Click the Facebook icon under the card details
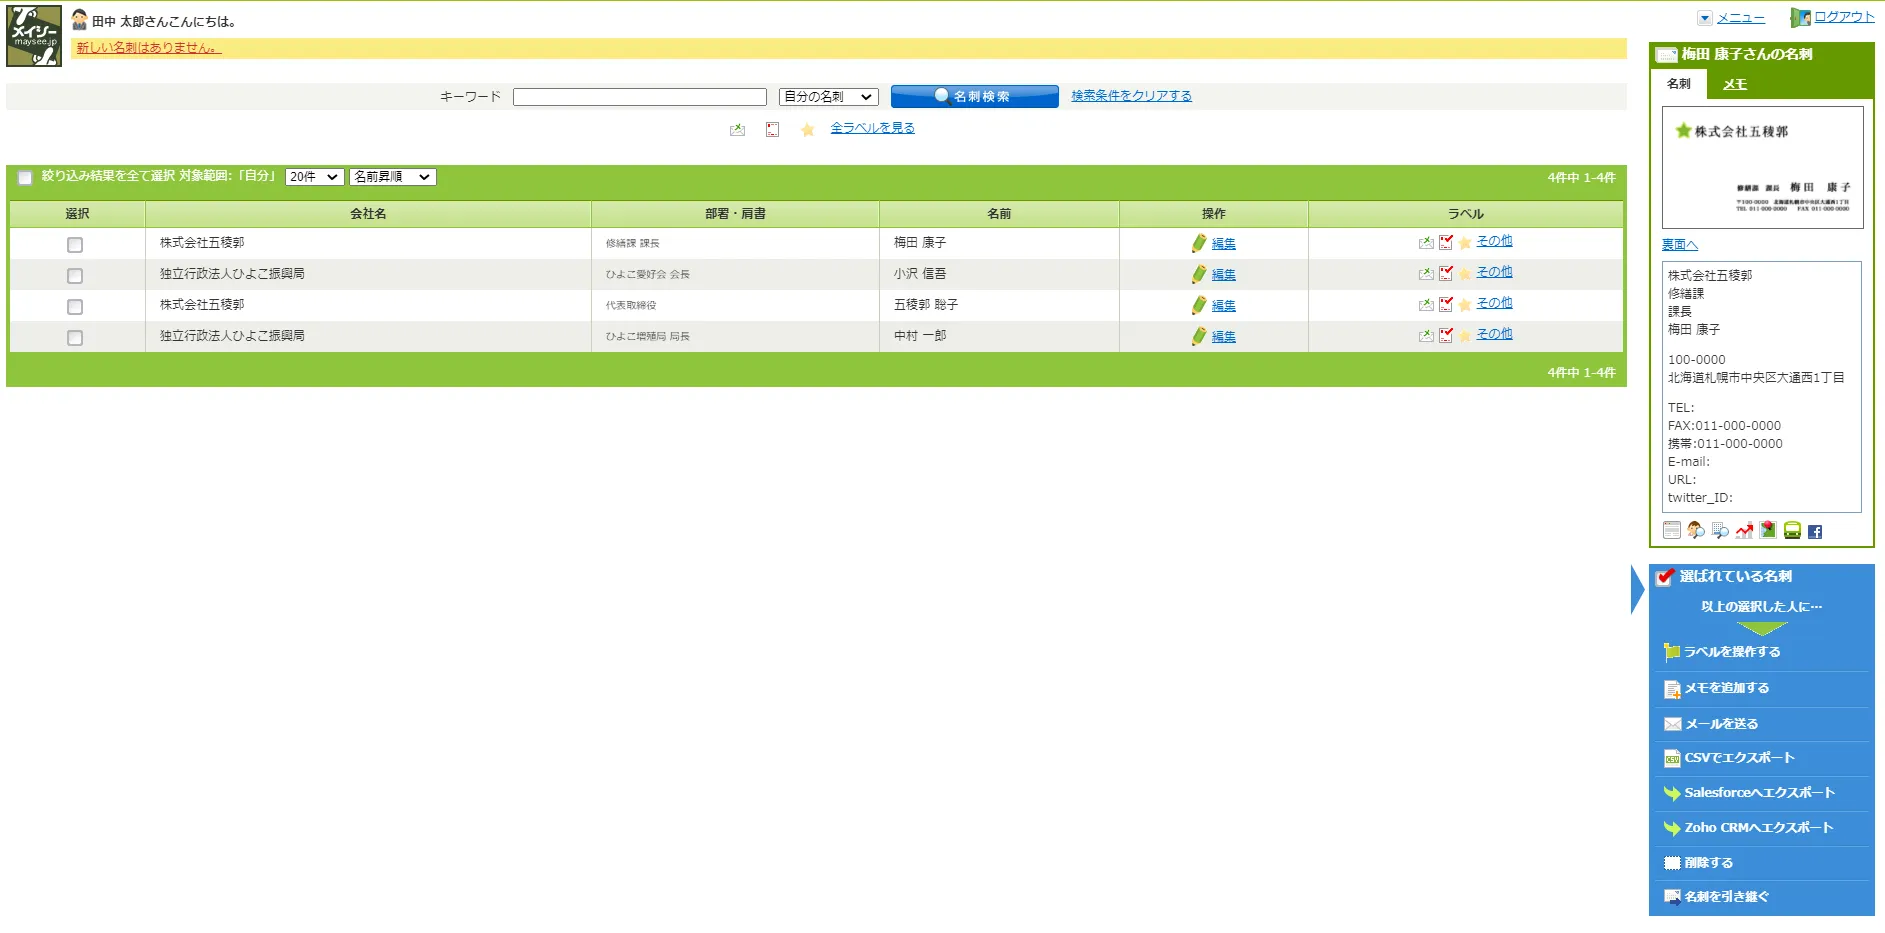 pyautogui.click(x=1815, y=531)
